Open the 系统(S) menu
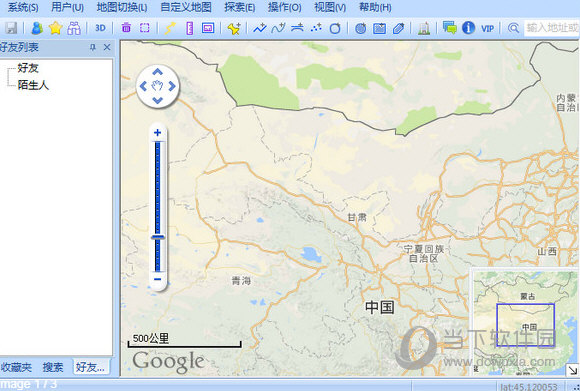Screen dimensions: 580x391 pyautogui.click(x=23, y=7)
